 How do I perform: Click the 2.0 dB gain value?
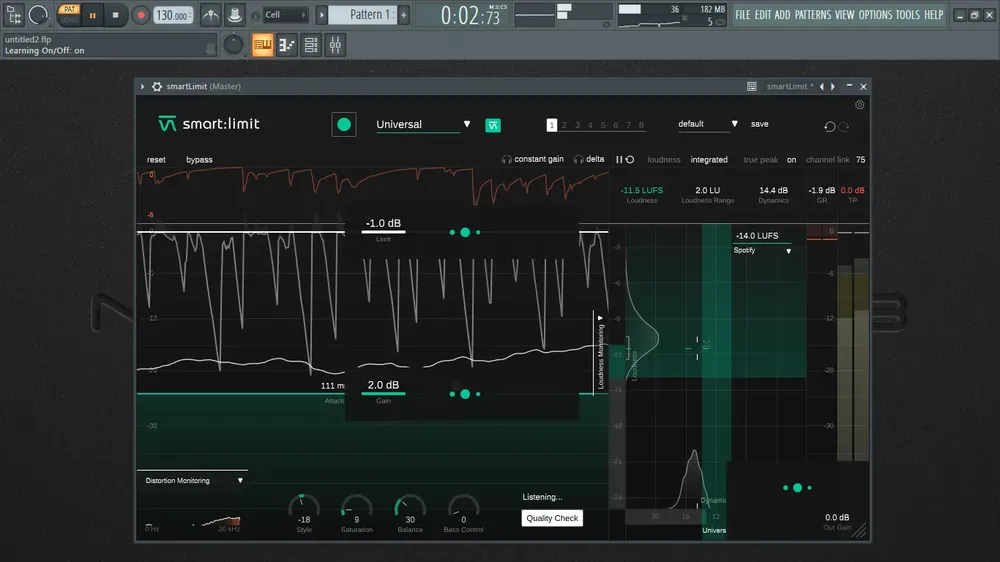coord(383,385)
